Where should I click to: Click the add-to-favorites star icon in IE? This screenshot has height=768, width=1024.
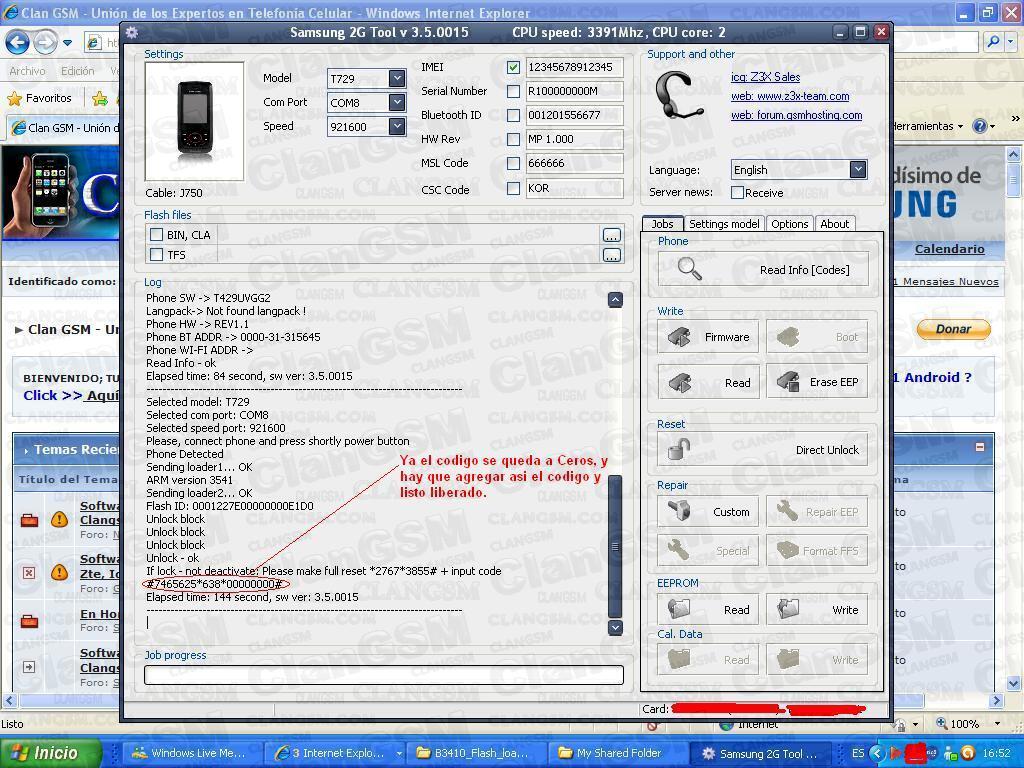coord(100,98)
